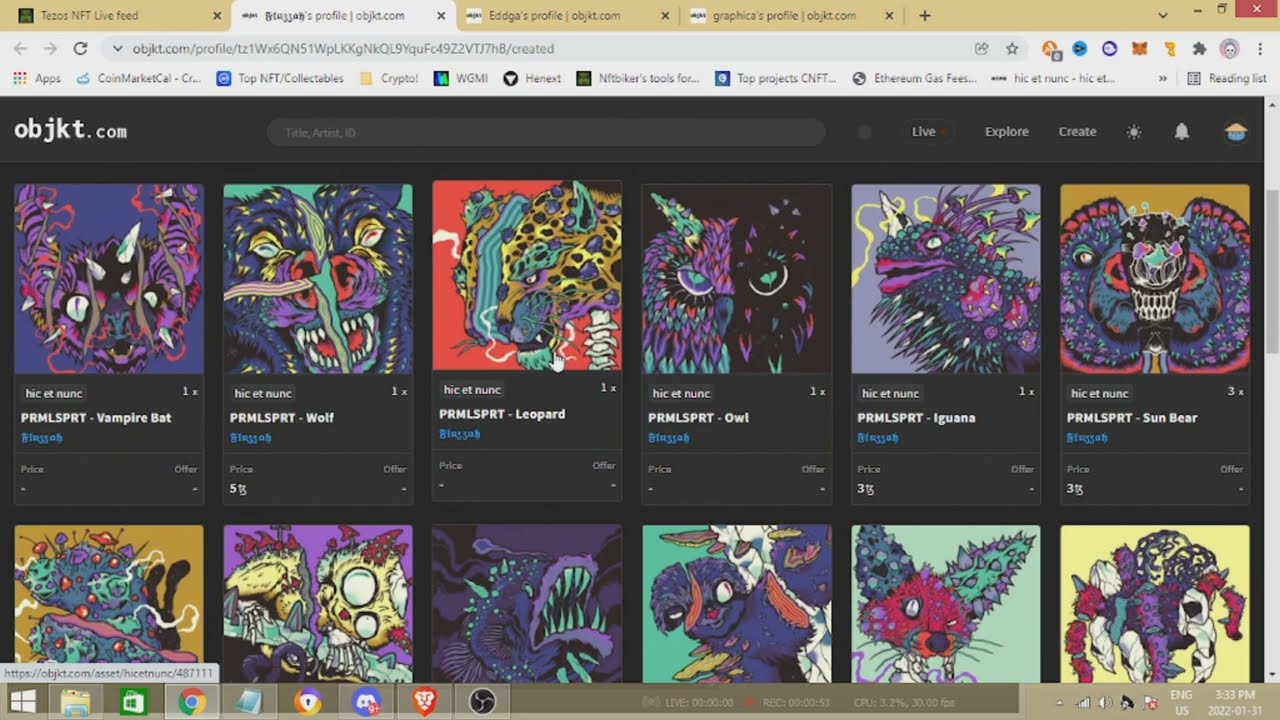Open the Iguana artwork thumbnail
1280x720 pixels.
click(x=946, y=278)
